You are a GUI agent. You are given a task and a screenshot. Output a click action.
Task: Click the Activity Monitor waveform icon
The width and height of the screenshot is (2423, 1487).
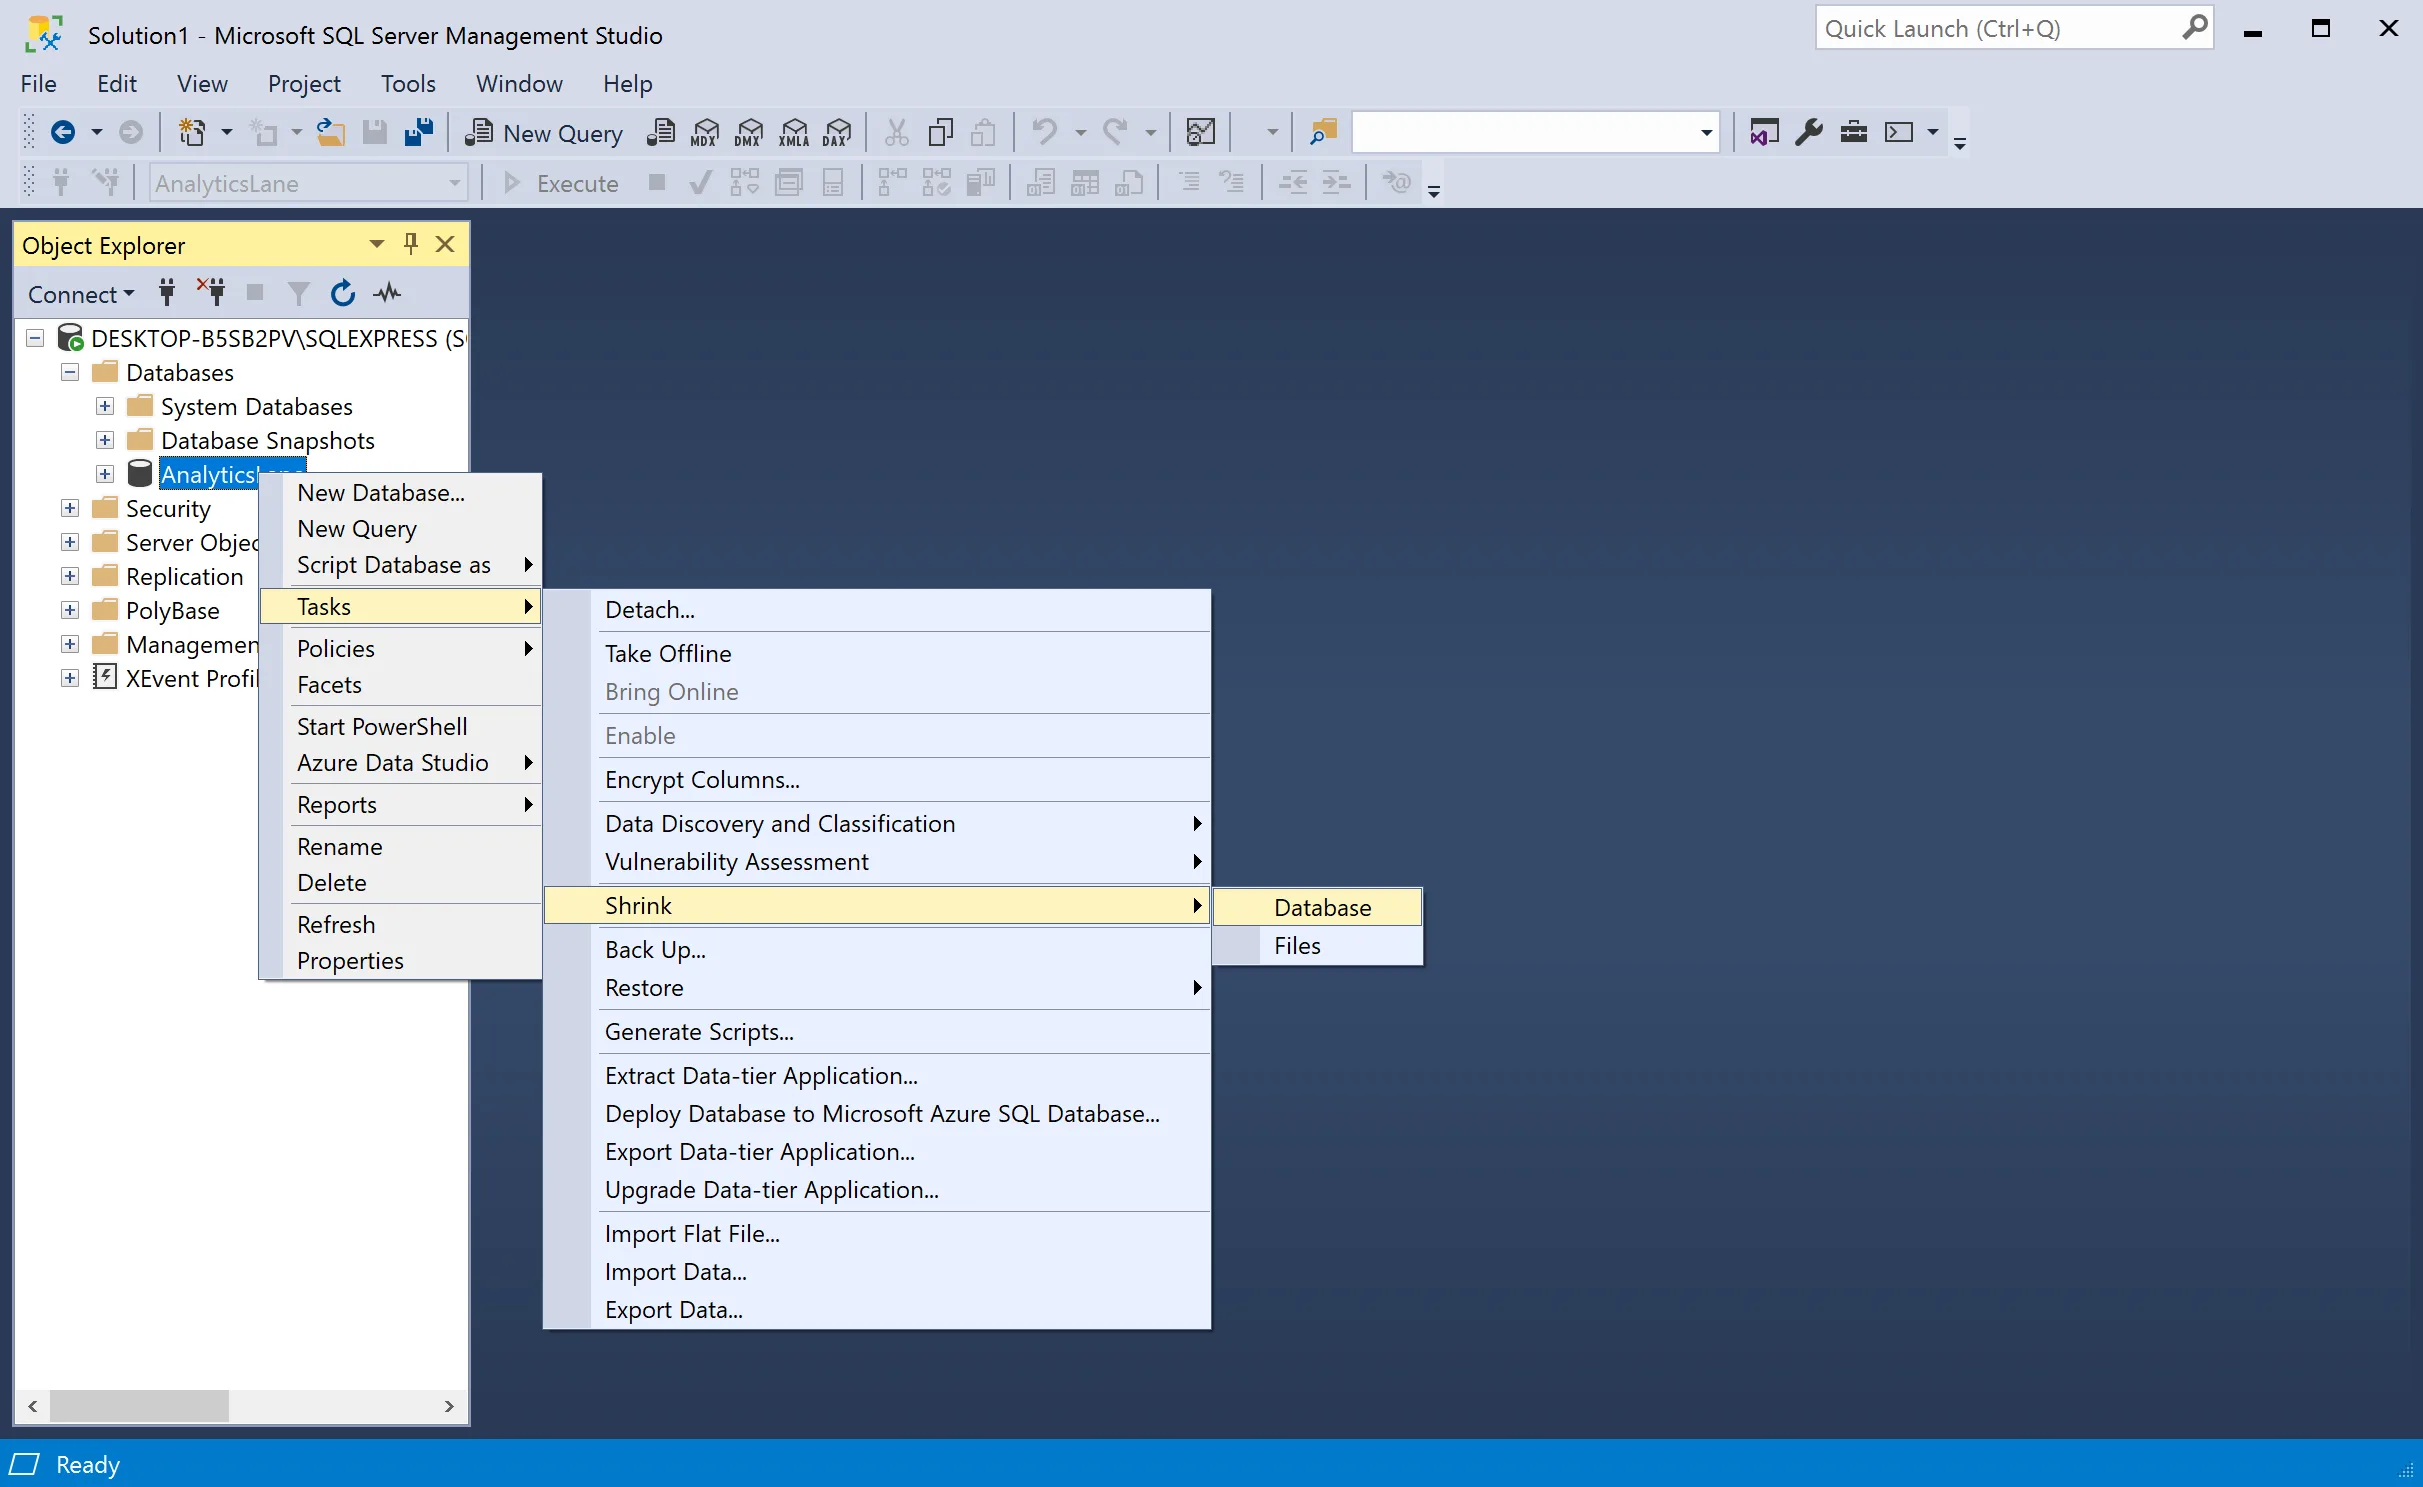[x=387, y=293]
